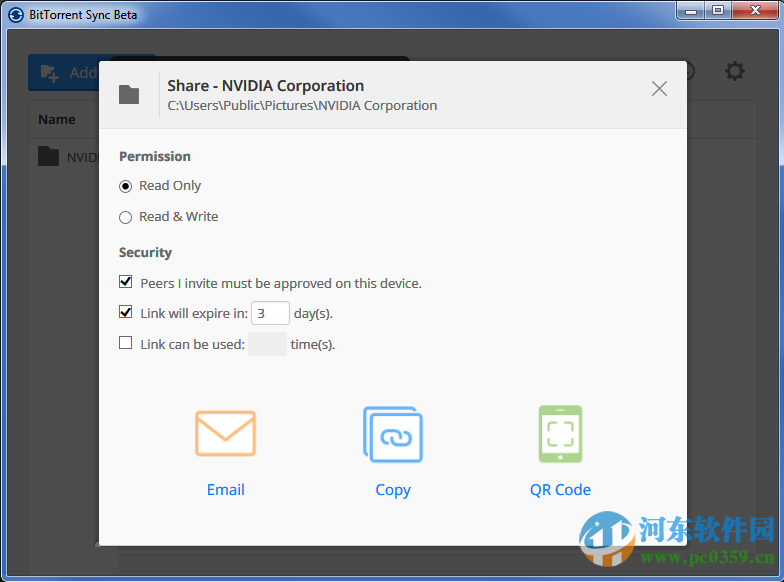The image size is (784, 582).
Task: Click the Add folder button icon
Action: (50, 73)
